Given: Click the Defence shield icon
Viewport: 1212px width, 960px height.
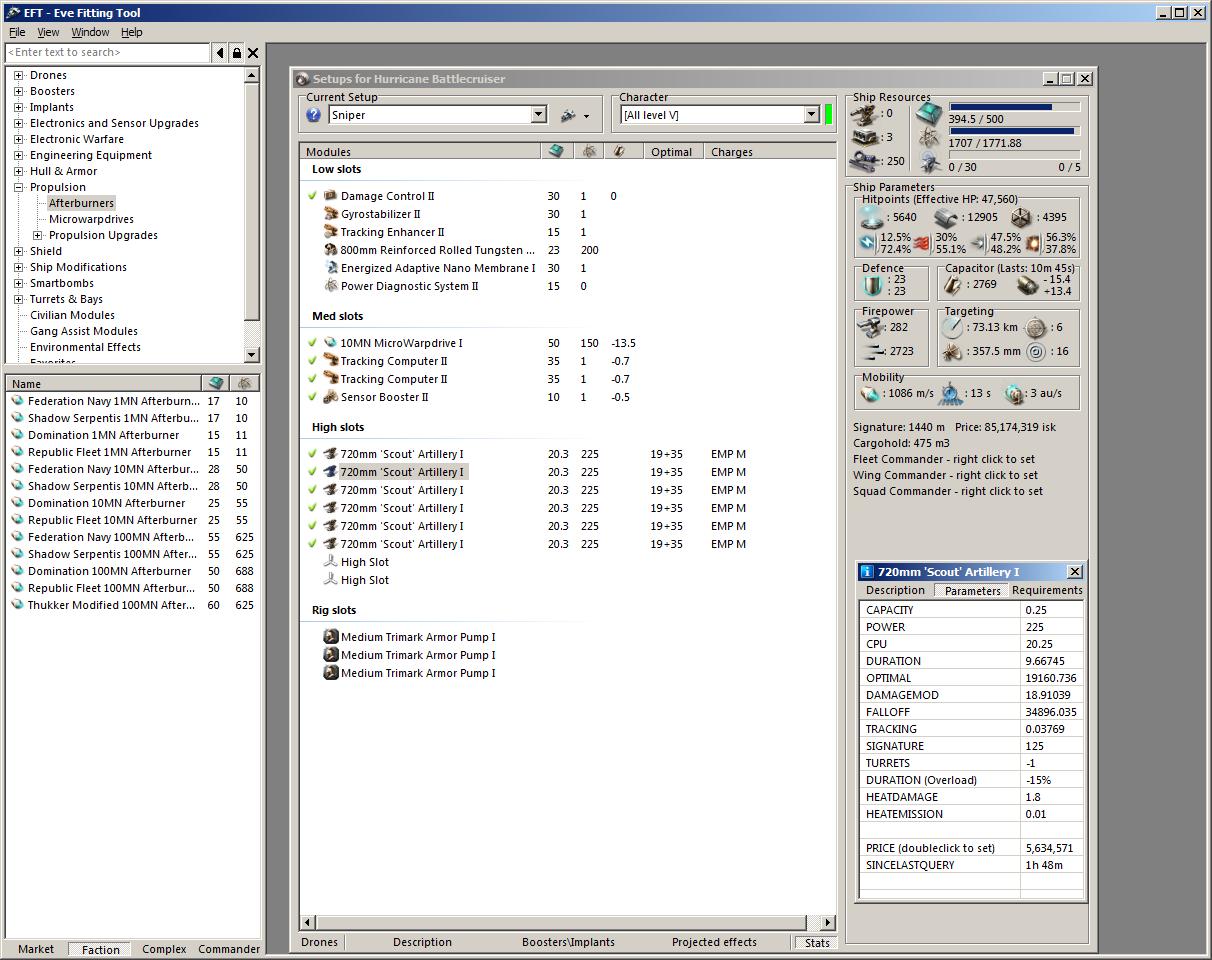Looking at the screenshot, I should point(874,286).
